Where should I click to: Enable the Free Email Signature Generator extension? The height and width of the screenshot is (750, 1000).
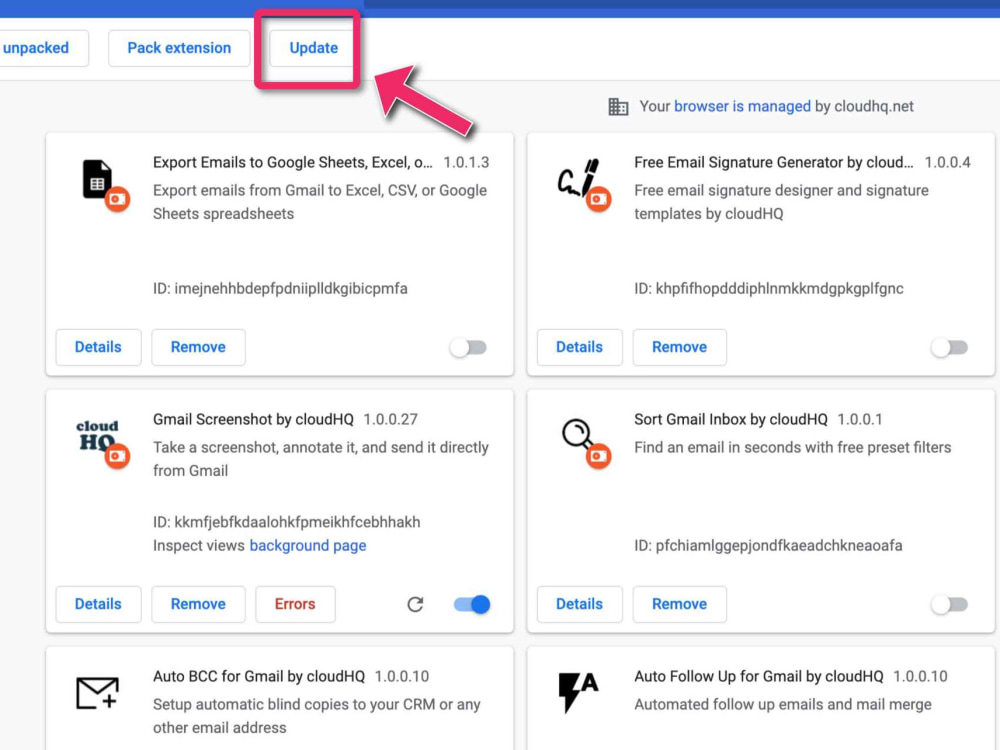tap(950, 348)
